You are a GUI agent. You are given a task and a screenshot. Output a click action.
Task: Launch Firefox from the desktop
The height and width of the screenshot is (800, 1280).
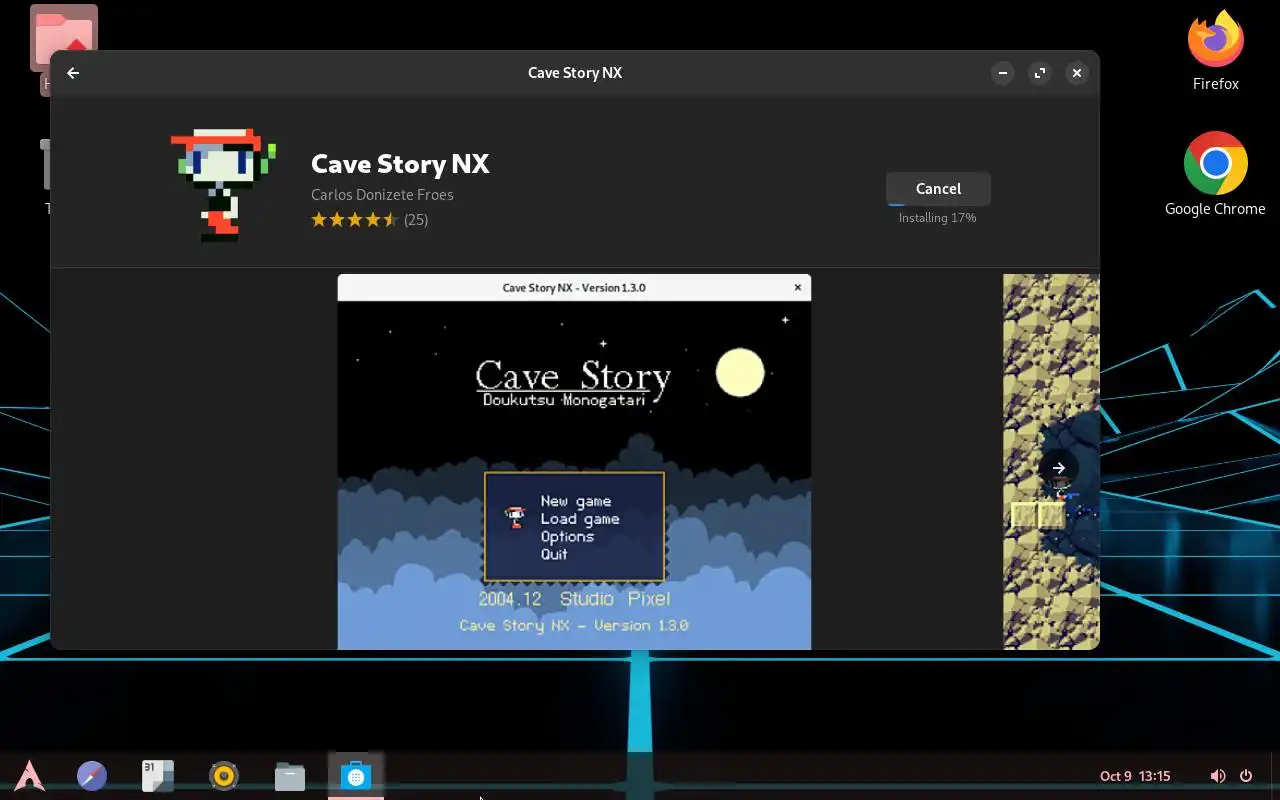[1216, 50]
